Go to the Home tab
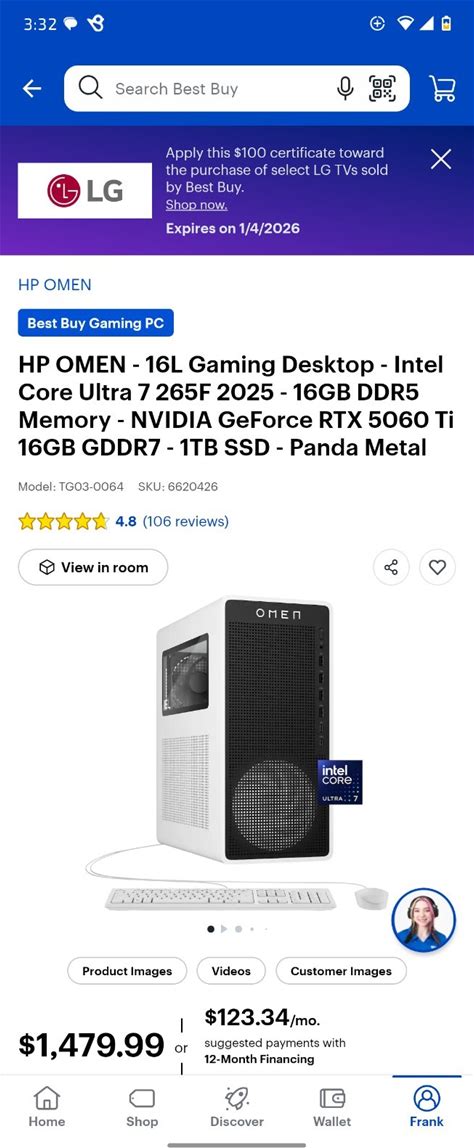The image size is (474, 1148). [x=47, y=1106]
